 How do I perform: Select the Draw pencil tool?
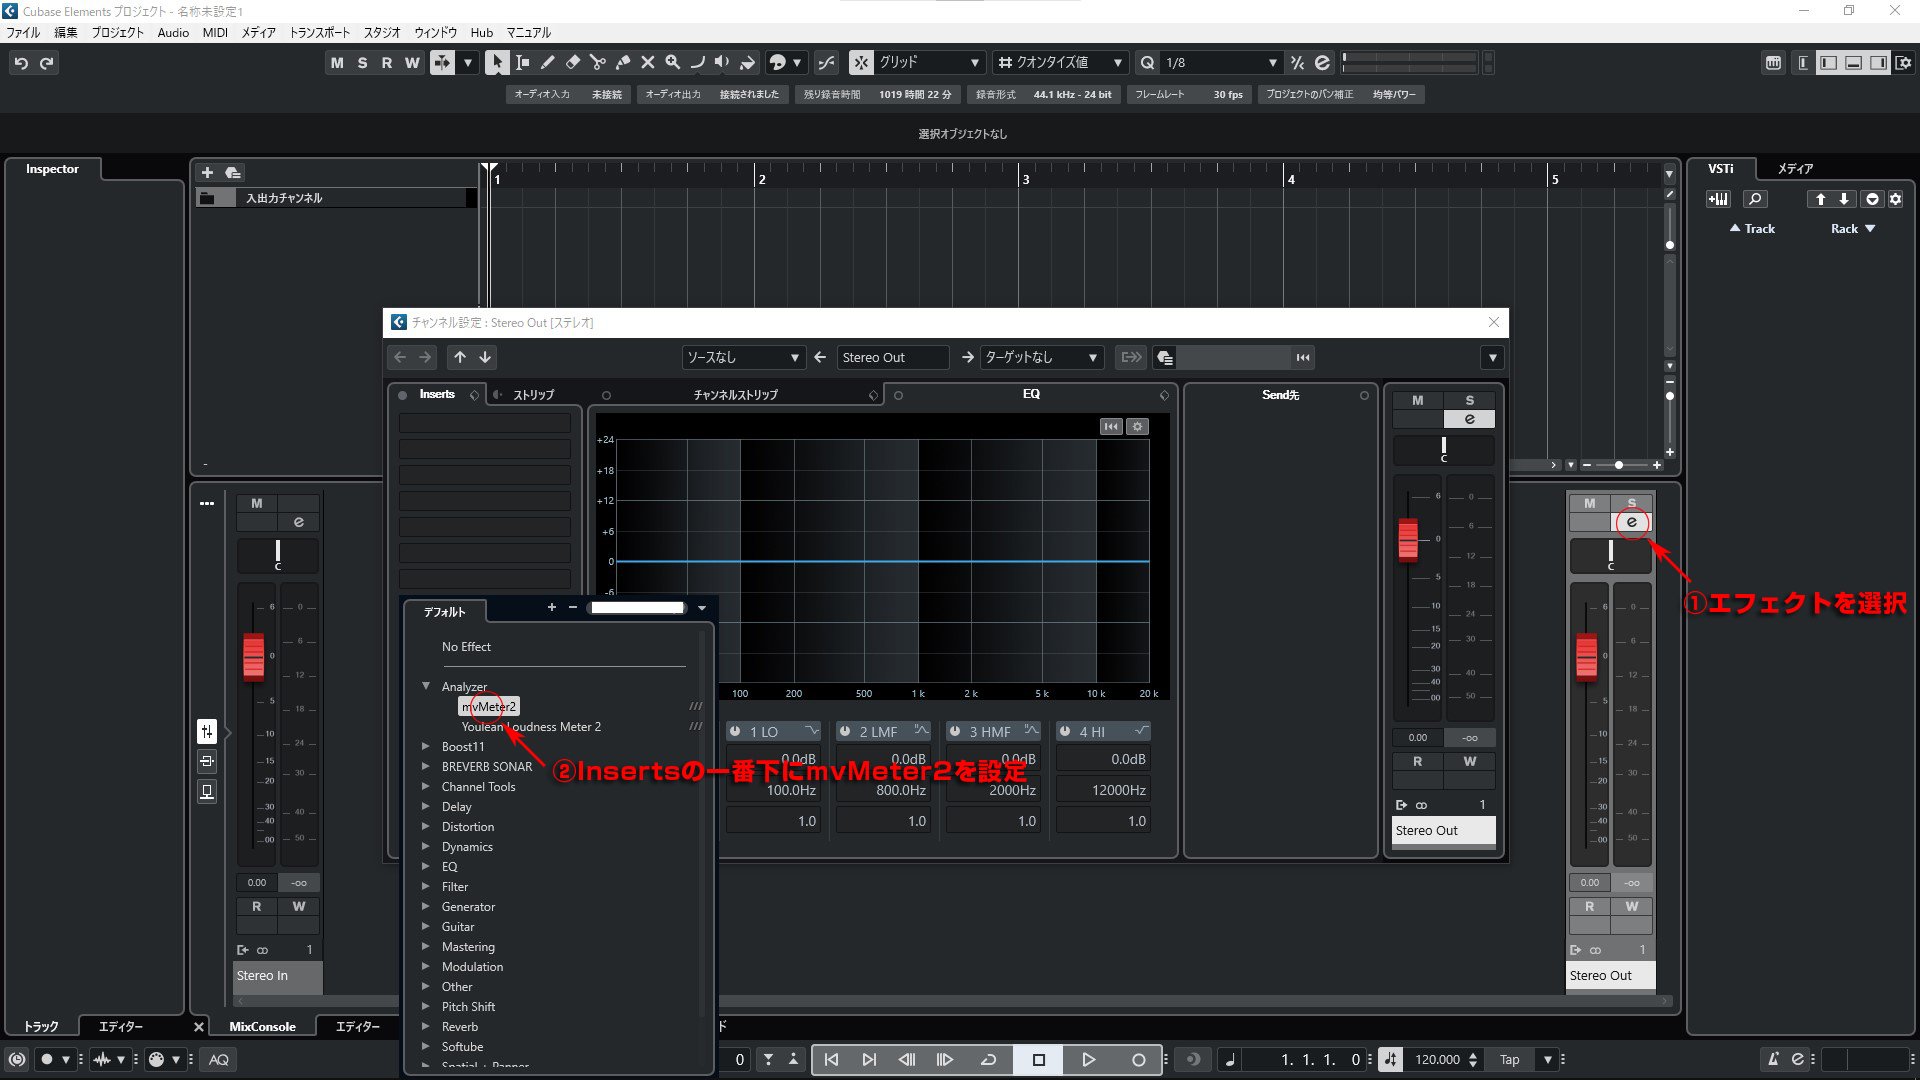coord(547,63)
